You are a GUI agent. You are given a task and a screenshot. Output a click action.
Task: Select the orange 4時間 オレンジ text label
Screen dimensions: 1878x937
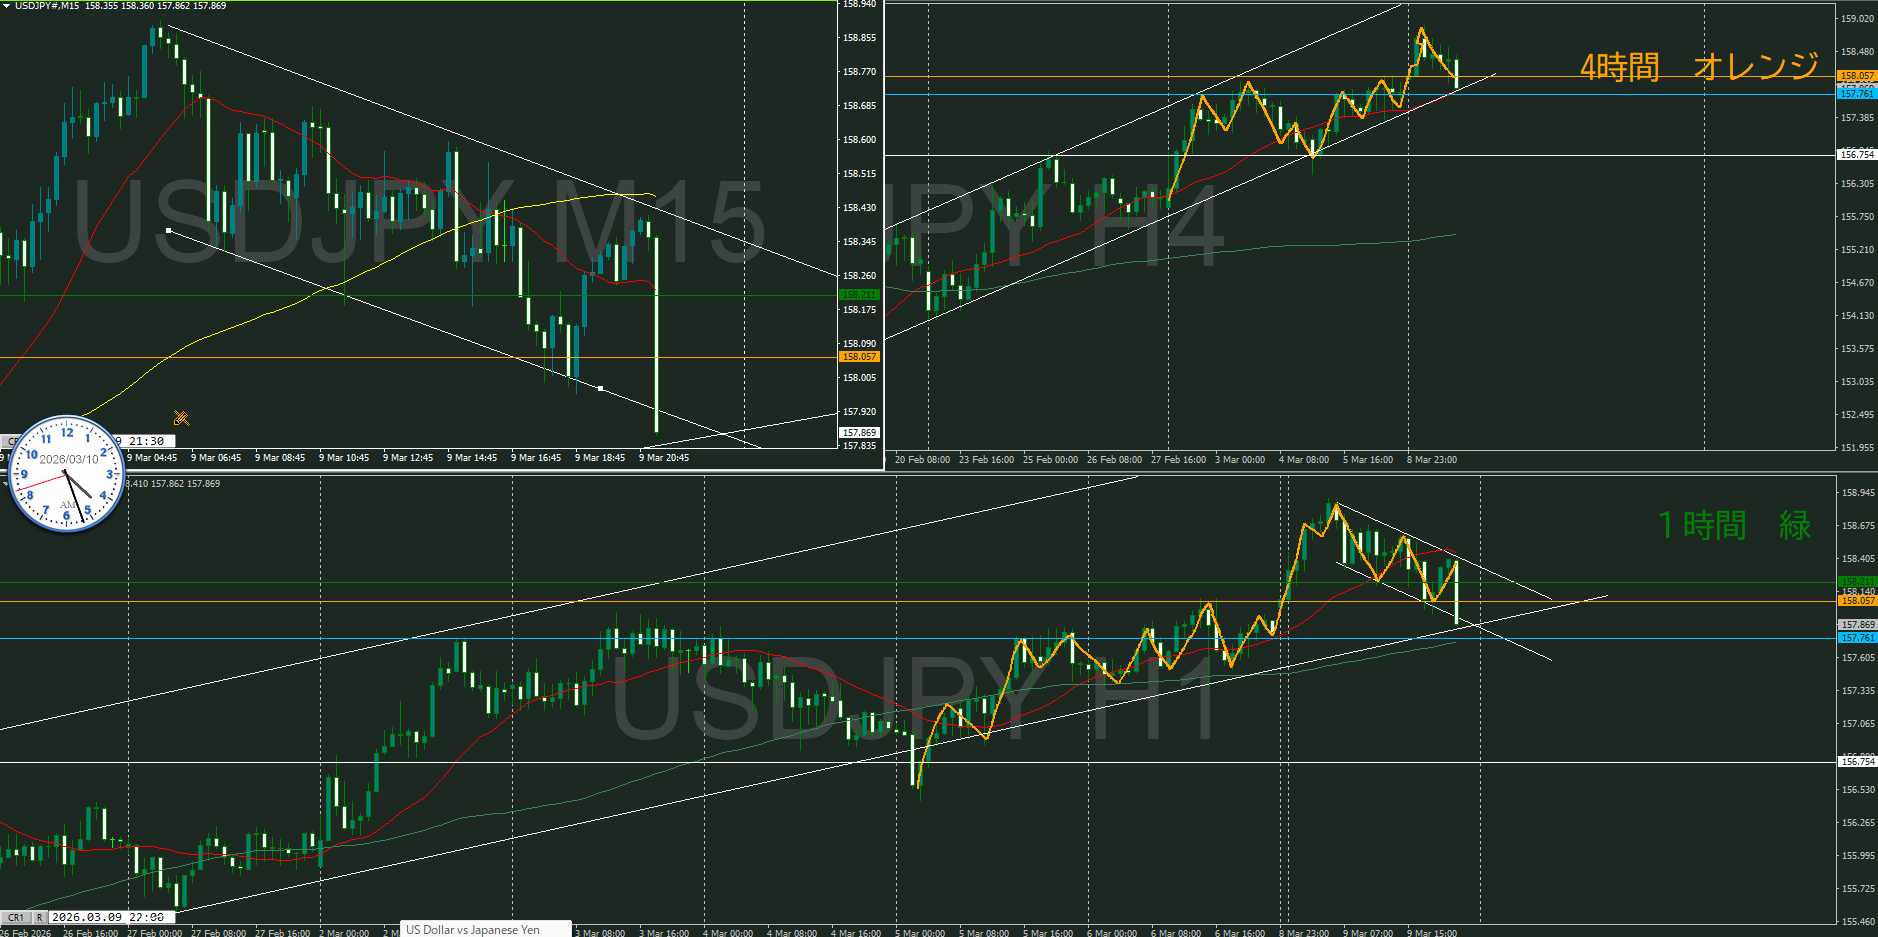coord(1699,67)
